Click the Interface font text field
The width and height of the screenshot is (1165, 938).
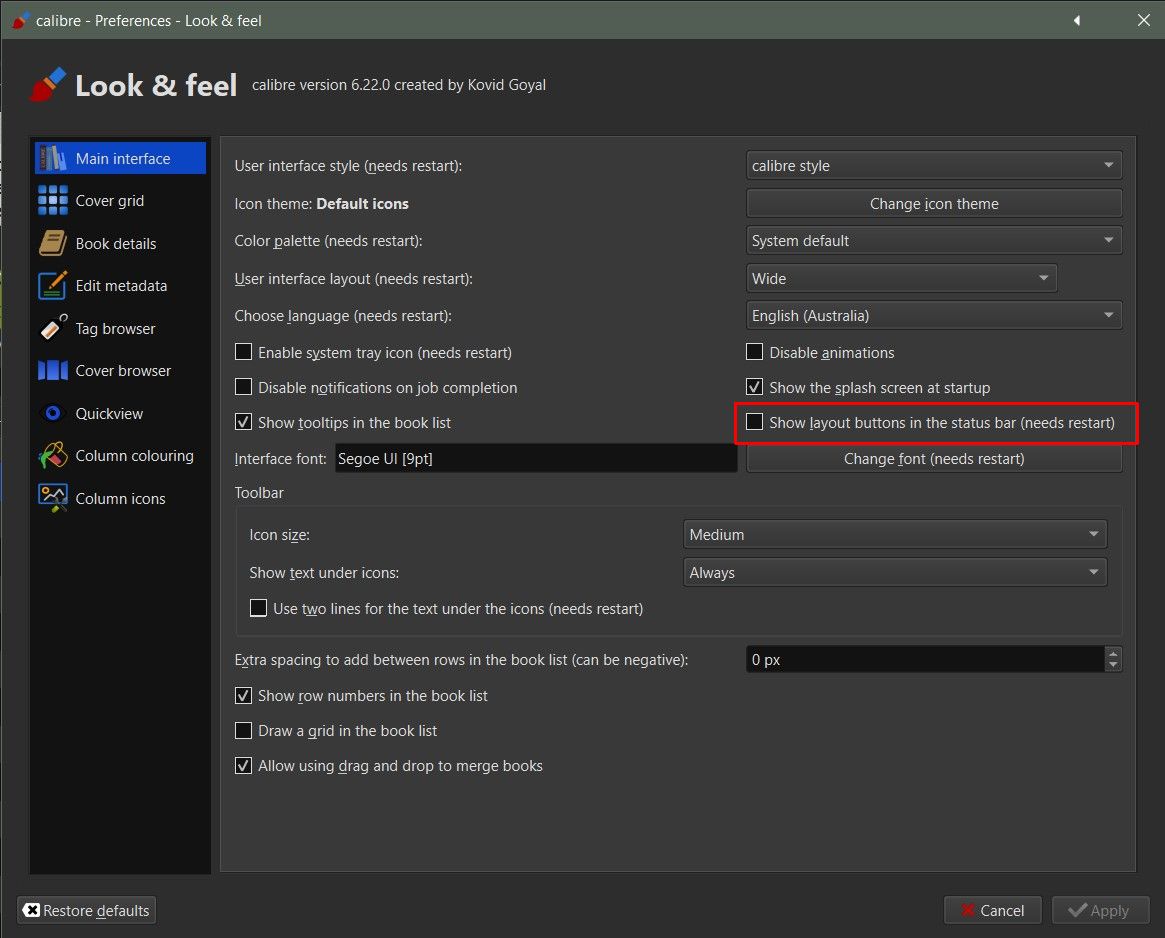535,459
